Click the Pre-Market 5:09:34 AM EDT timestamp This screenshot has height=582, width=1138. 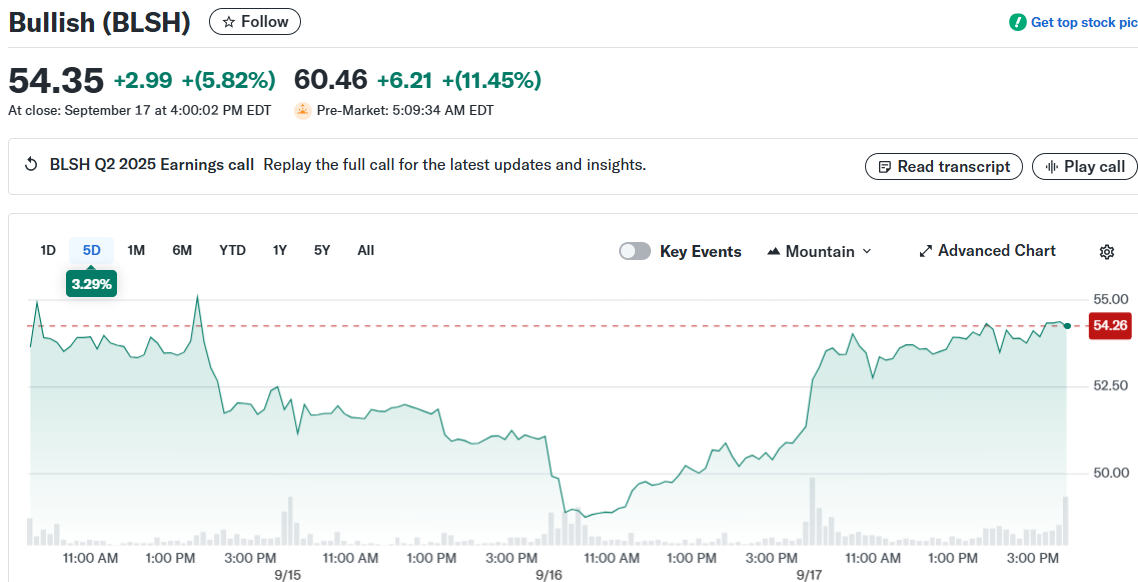[x=405, y=111]
